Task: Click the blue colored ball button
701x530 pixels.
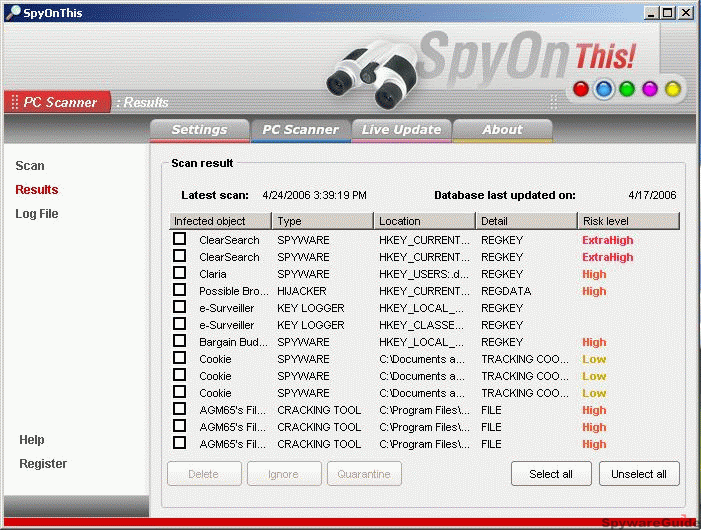Action: 604,89
